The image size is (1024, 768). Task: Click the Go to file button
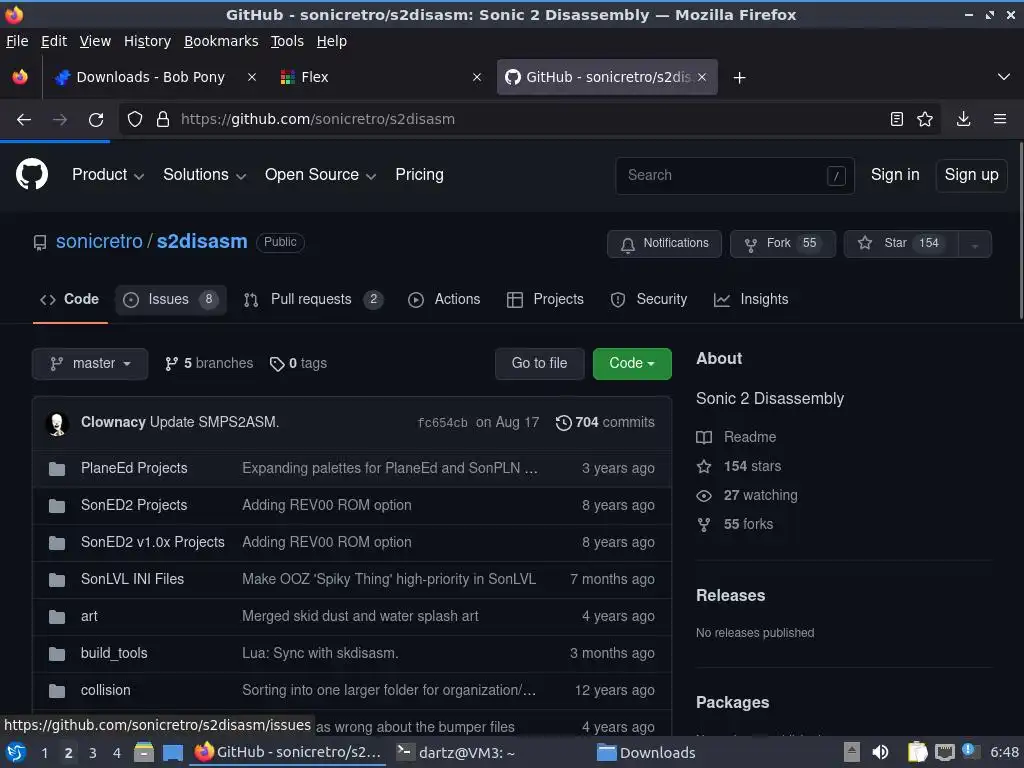pyautogui.click(x=539, y=364)
